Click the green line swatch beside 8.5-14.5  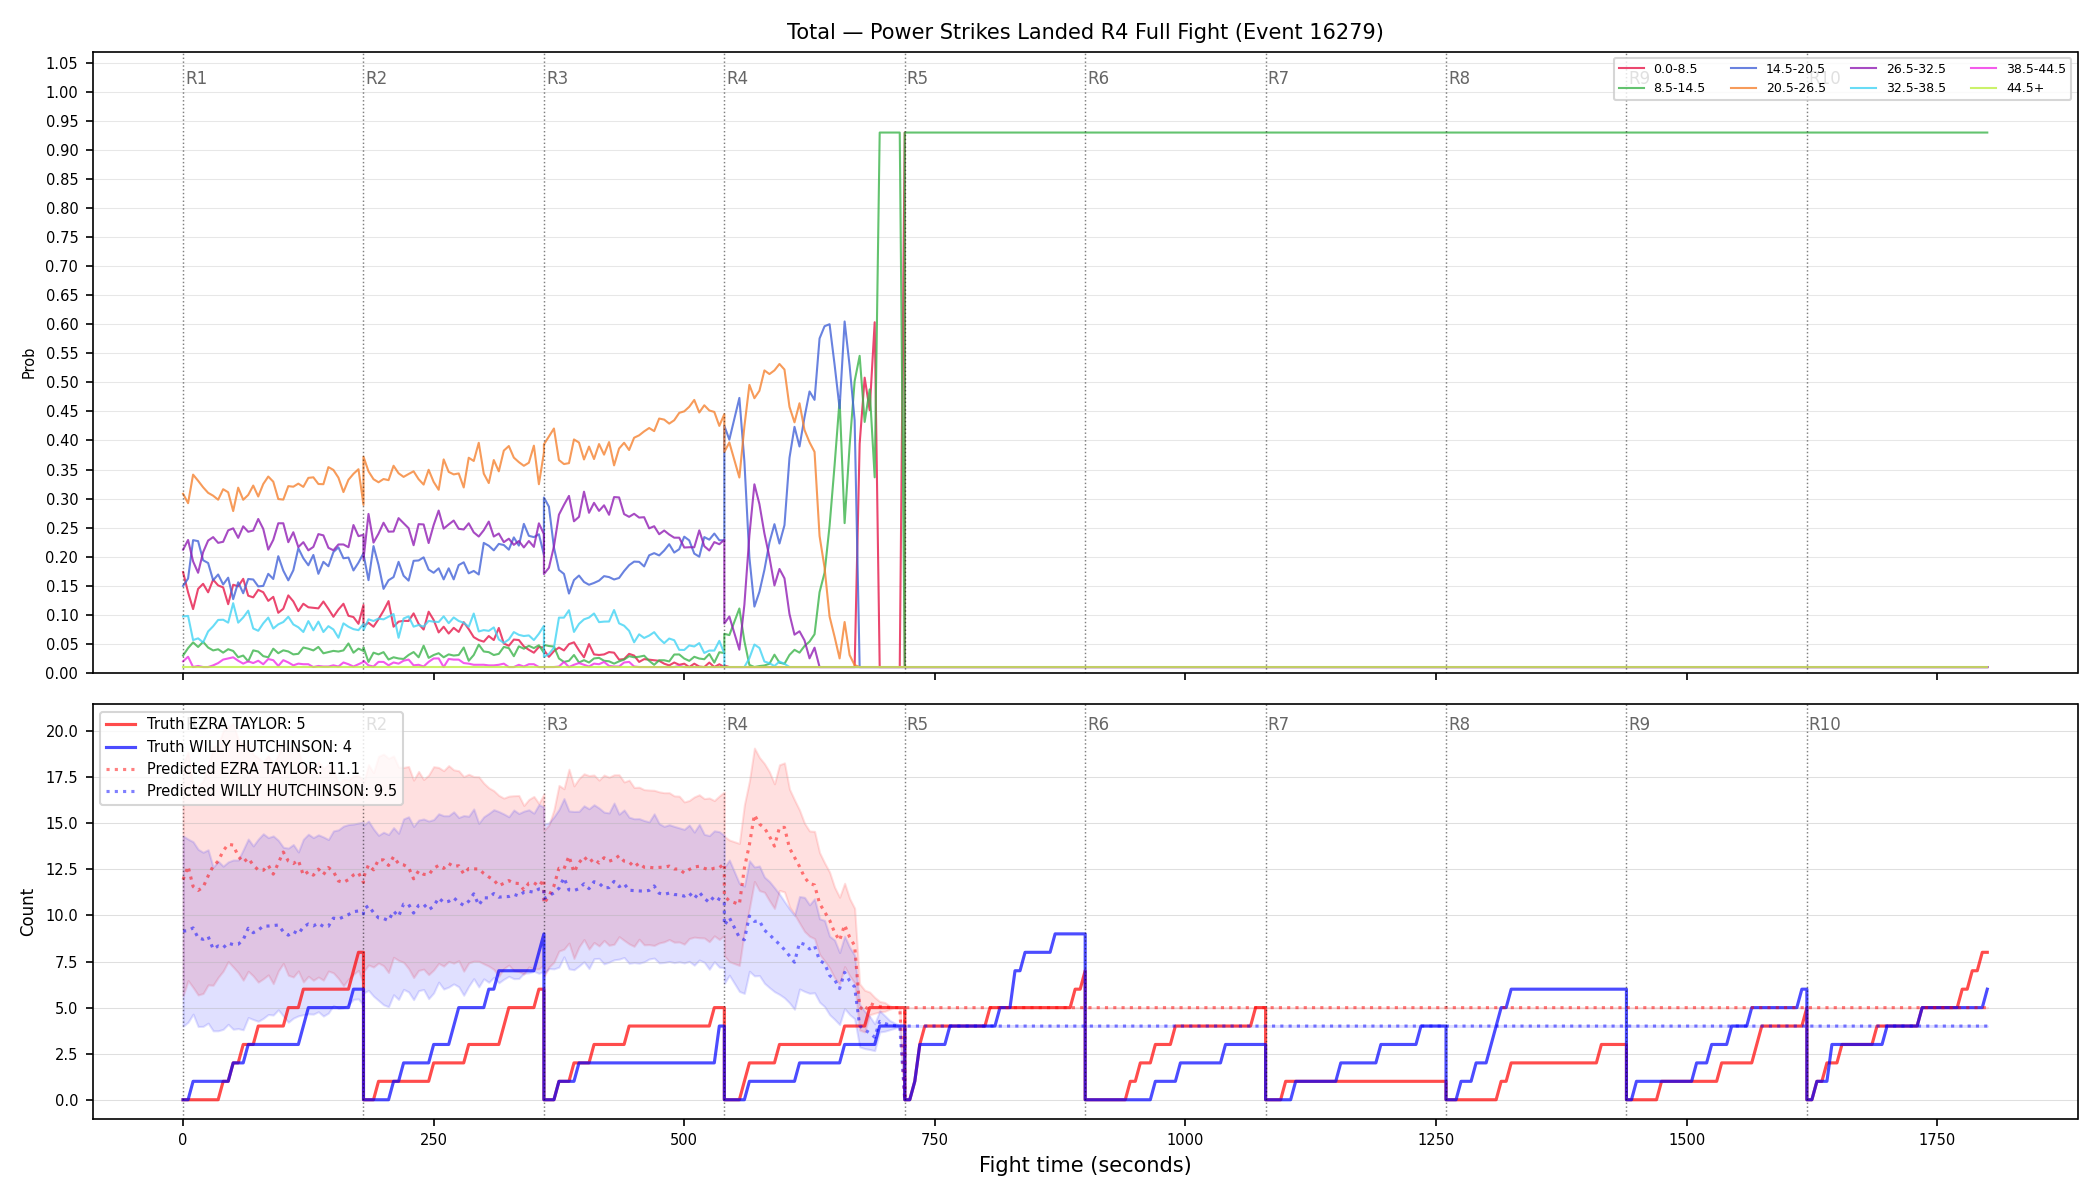(x=1631, y=88)
